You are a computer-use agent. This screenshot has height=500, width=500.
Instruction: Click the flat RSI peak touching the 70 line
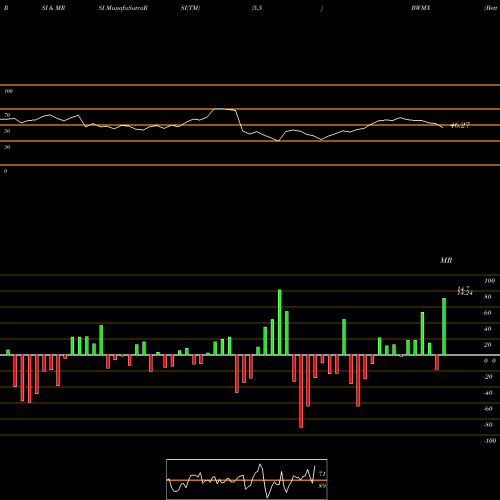[x=224, y=109]
